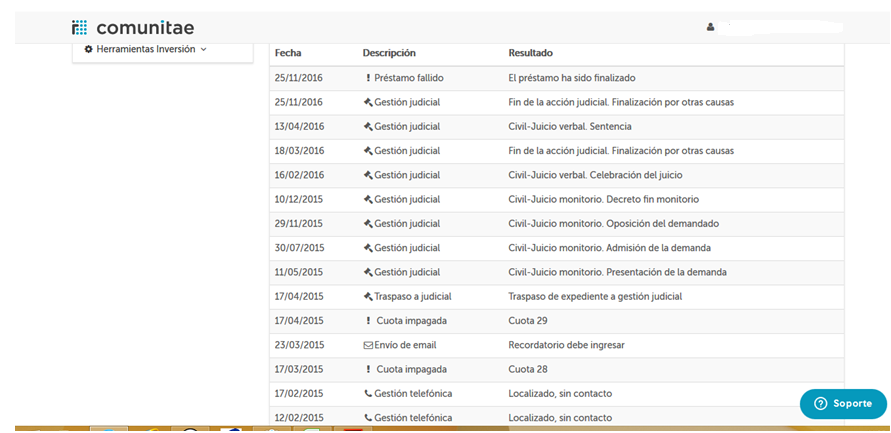Sort by the Fecha column header
Viewport: 891px width, 433px height.
tap(288, 53)
